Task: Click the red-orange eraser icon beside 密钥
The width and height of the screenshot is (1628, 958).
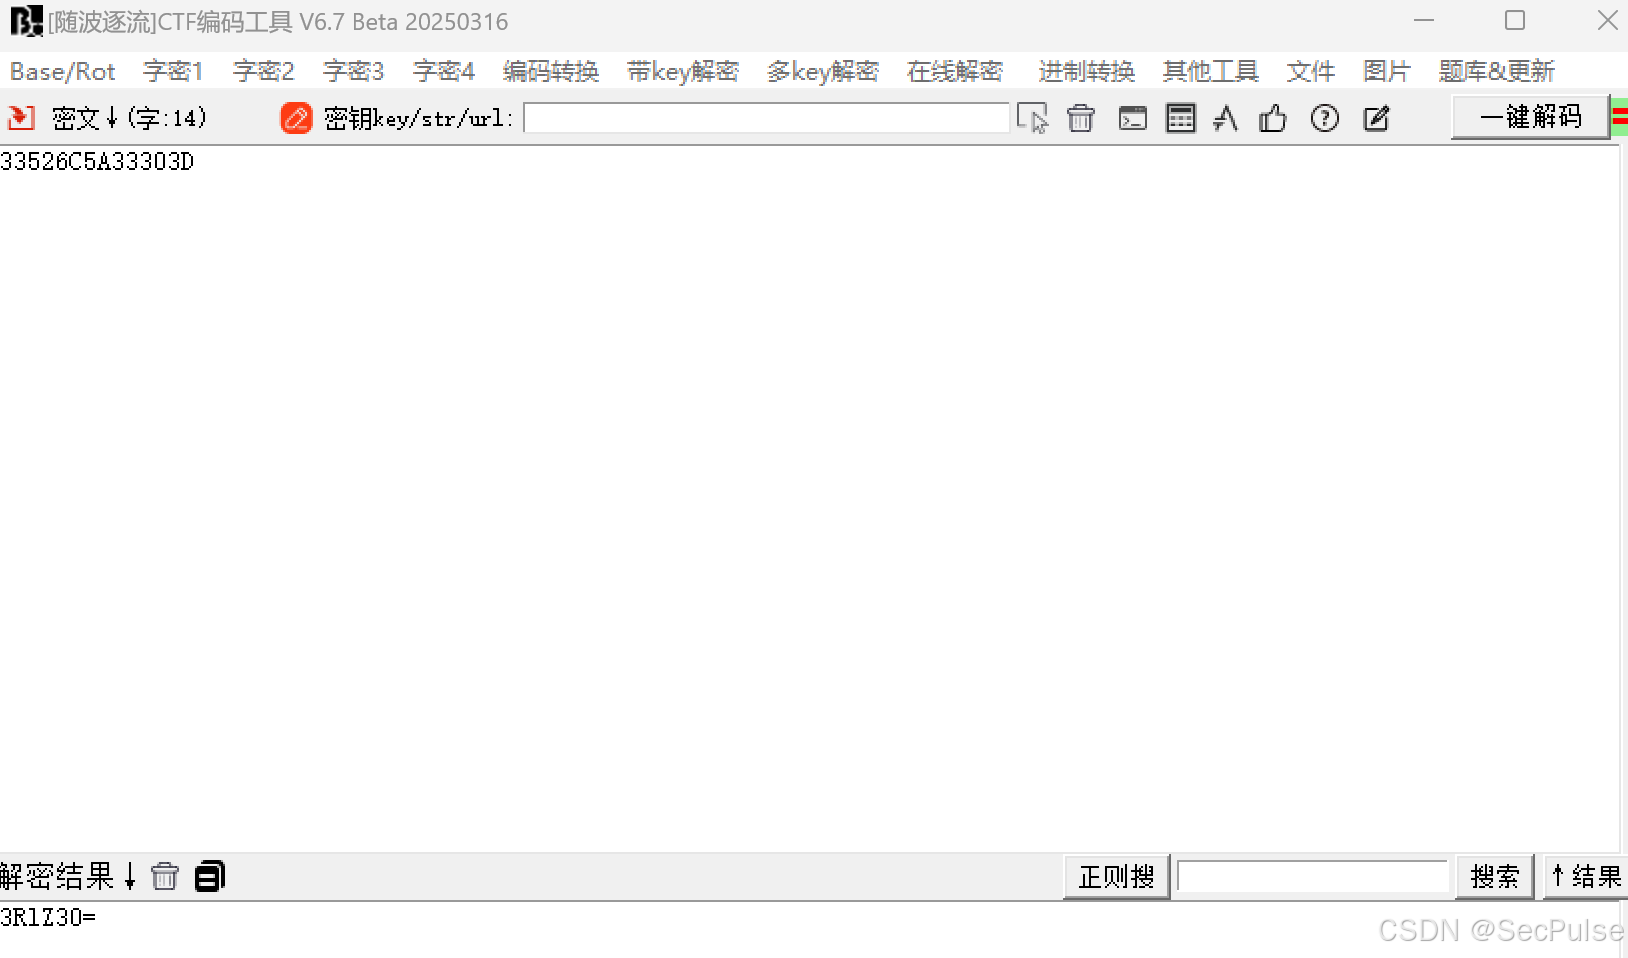Action: (x=296, y=118)
